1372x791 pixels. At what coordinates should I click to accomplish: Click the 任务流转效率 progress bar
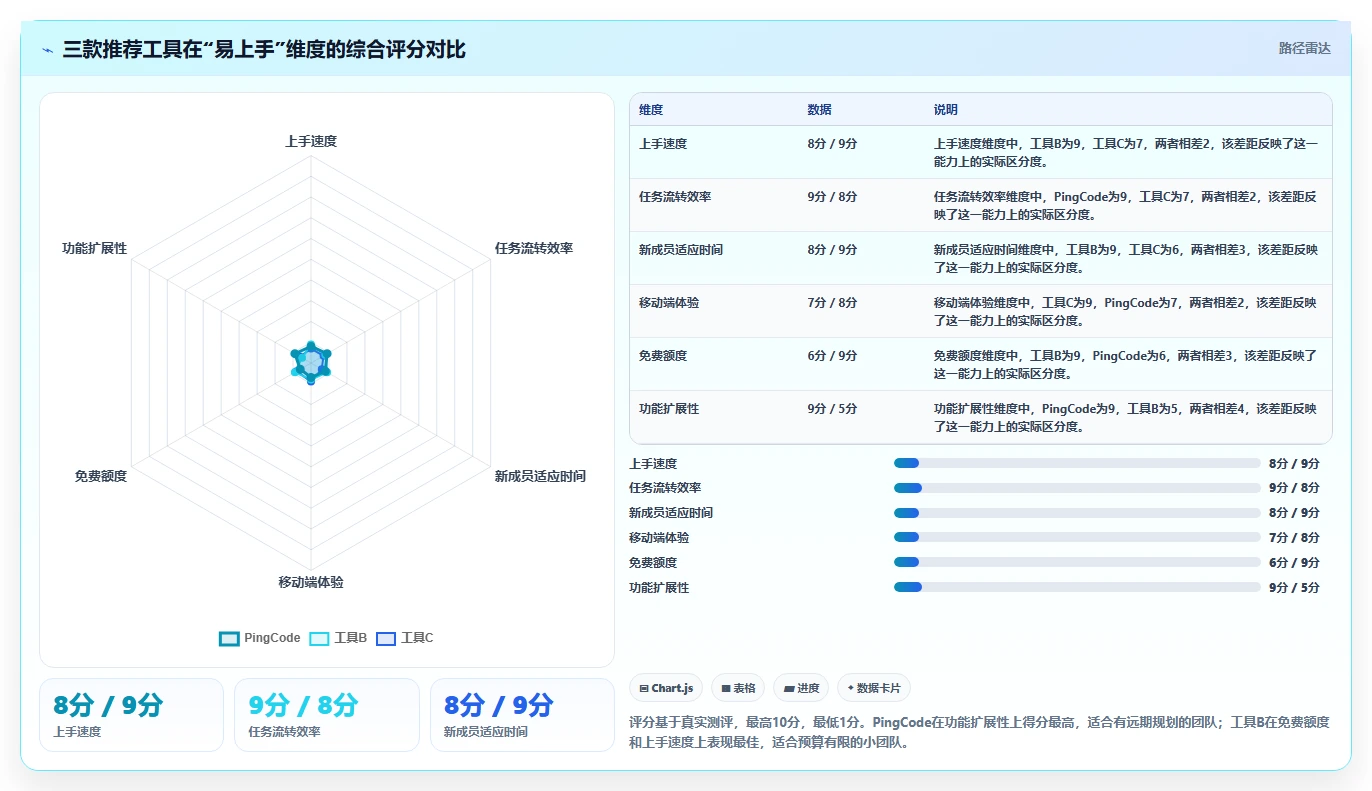pos(1077,488)
